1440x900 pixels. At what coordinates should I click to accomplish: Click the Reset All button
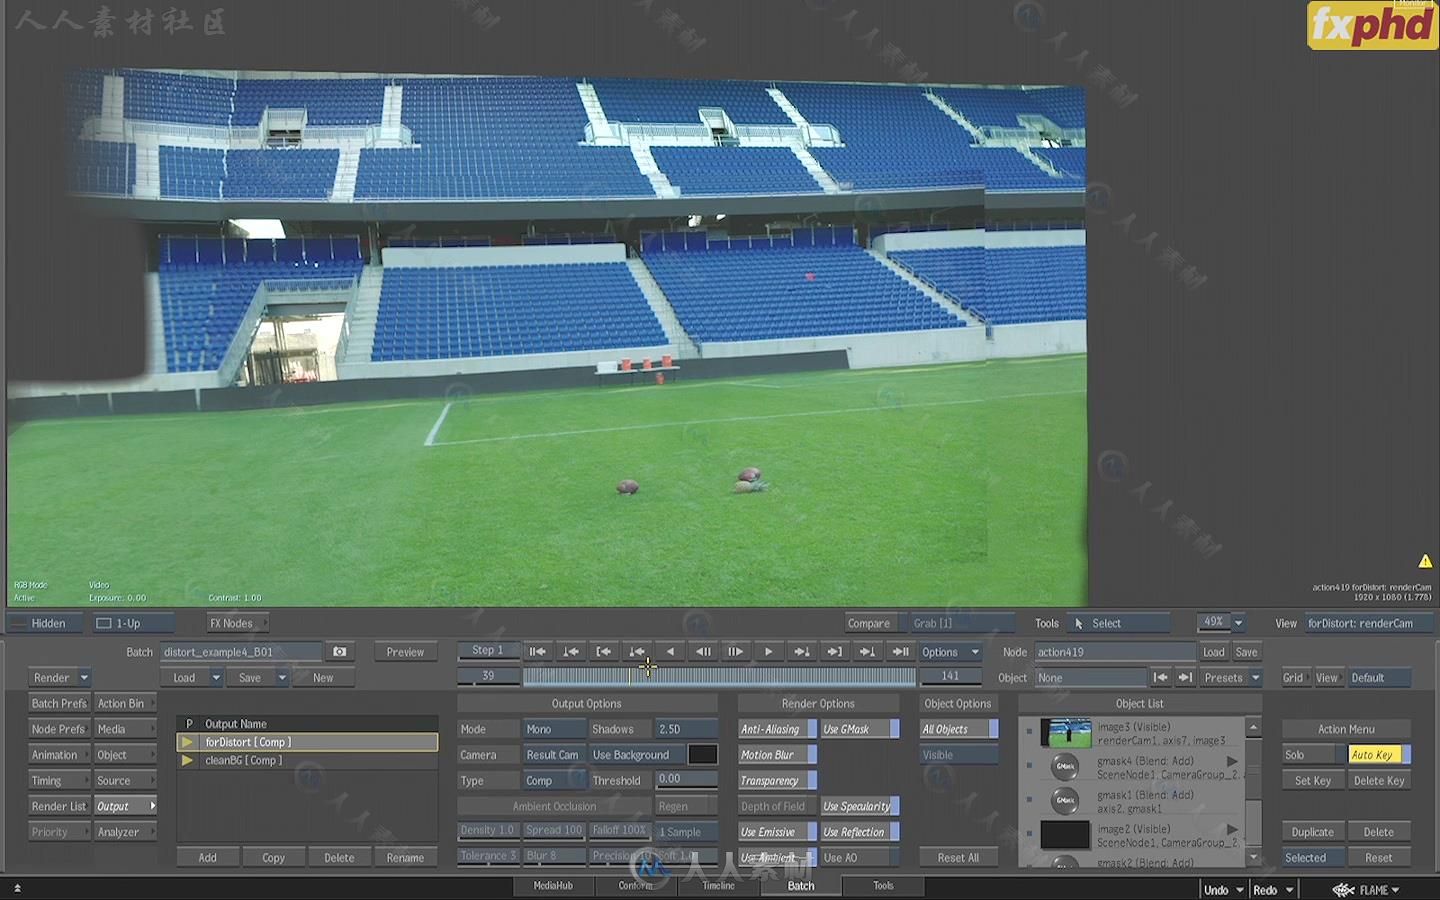[x=958, y=858]
